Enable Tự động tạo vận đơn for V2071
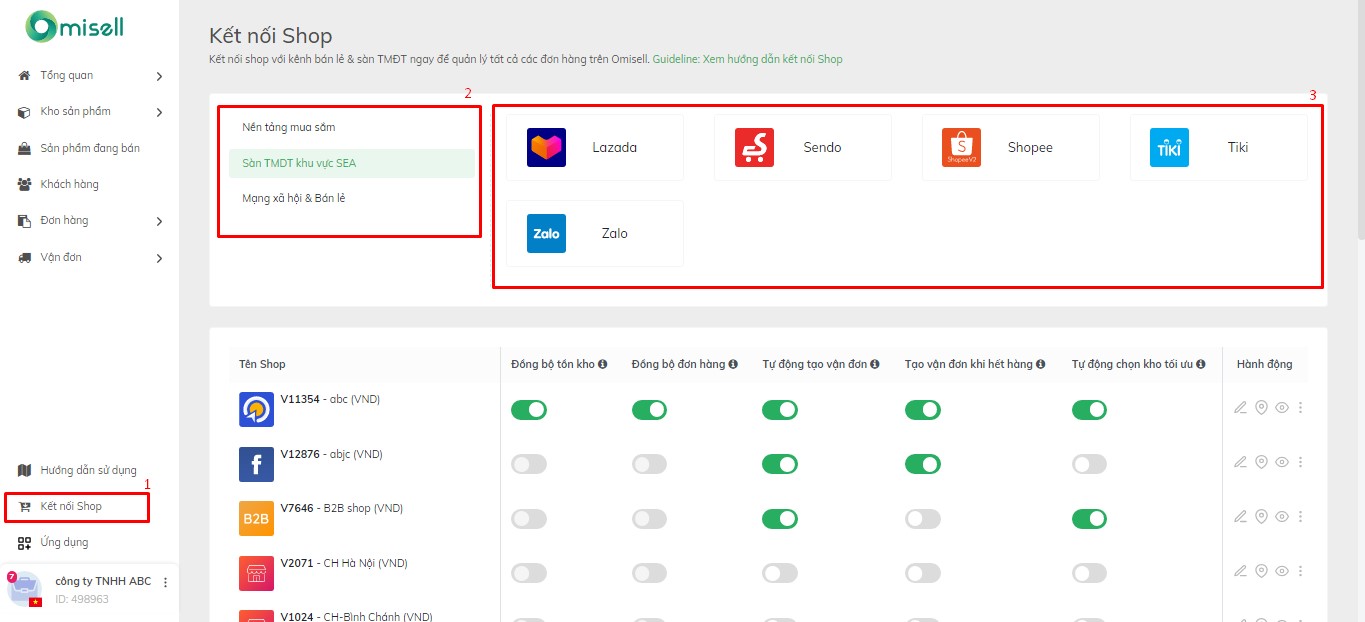 coord(780,573)
